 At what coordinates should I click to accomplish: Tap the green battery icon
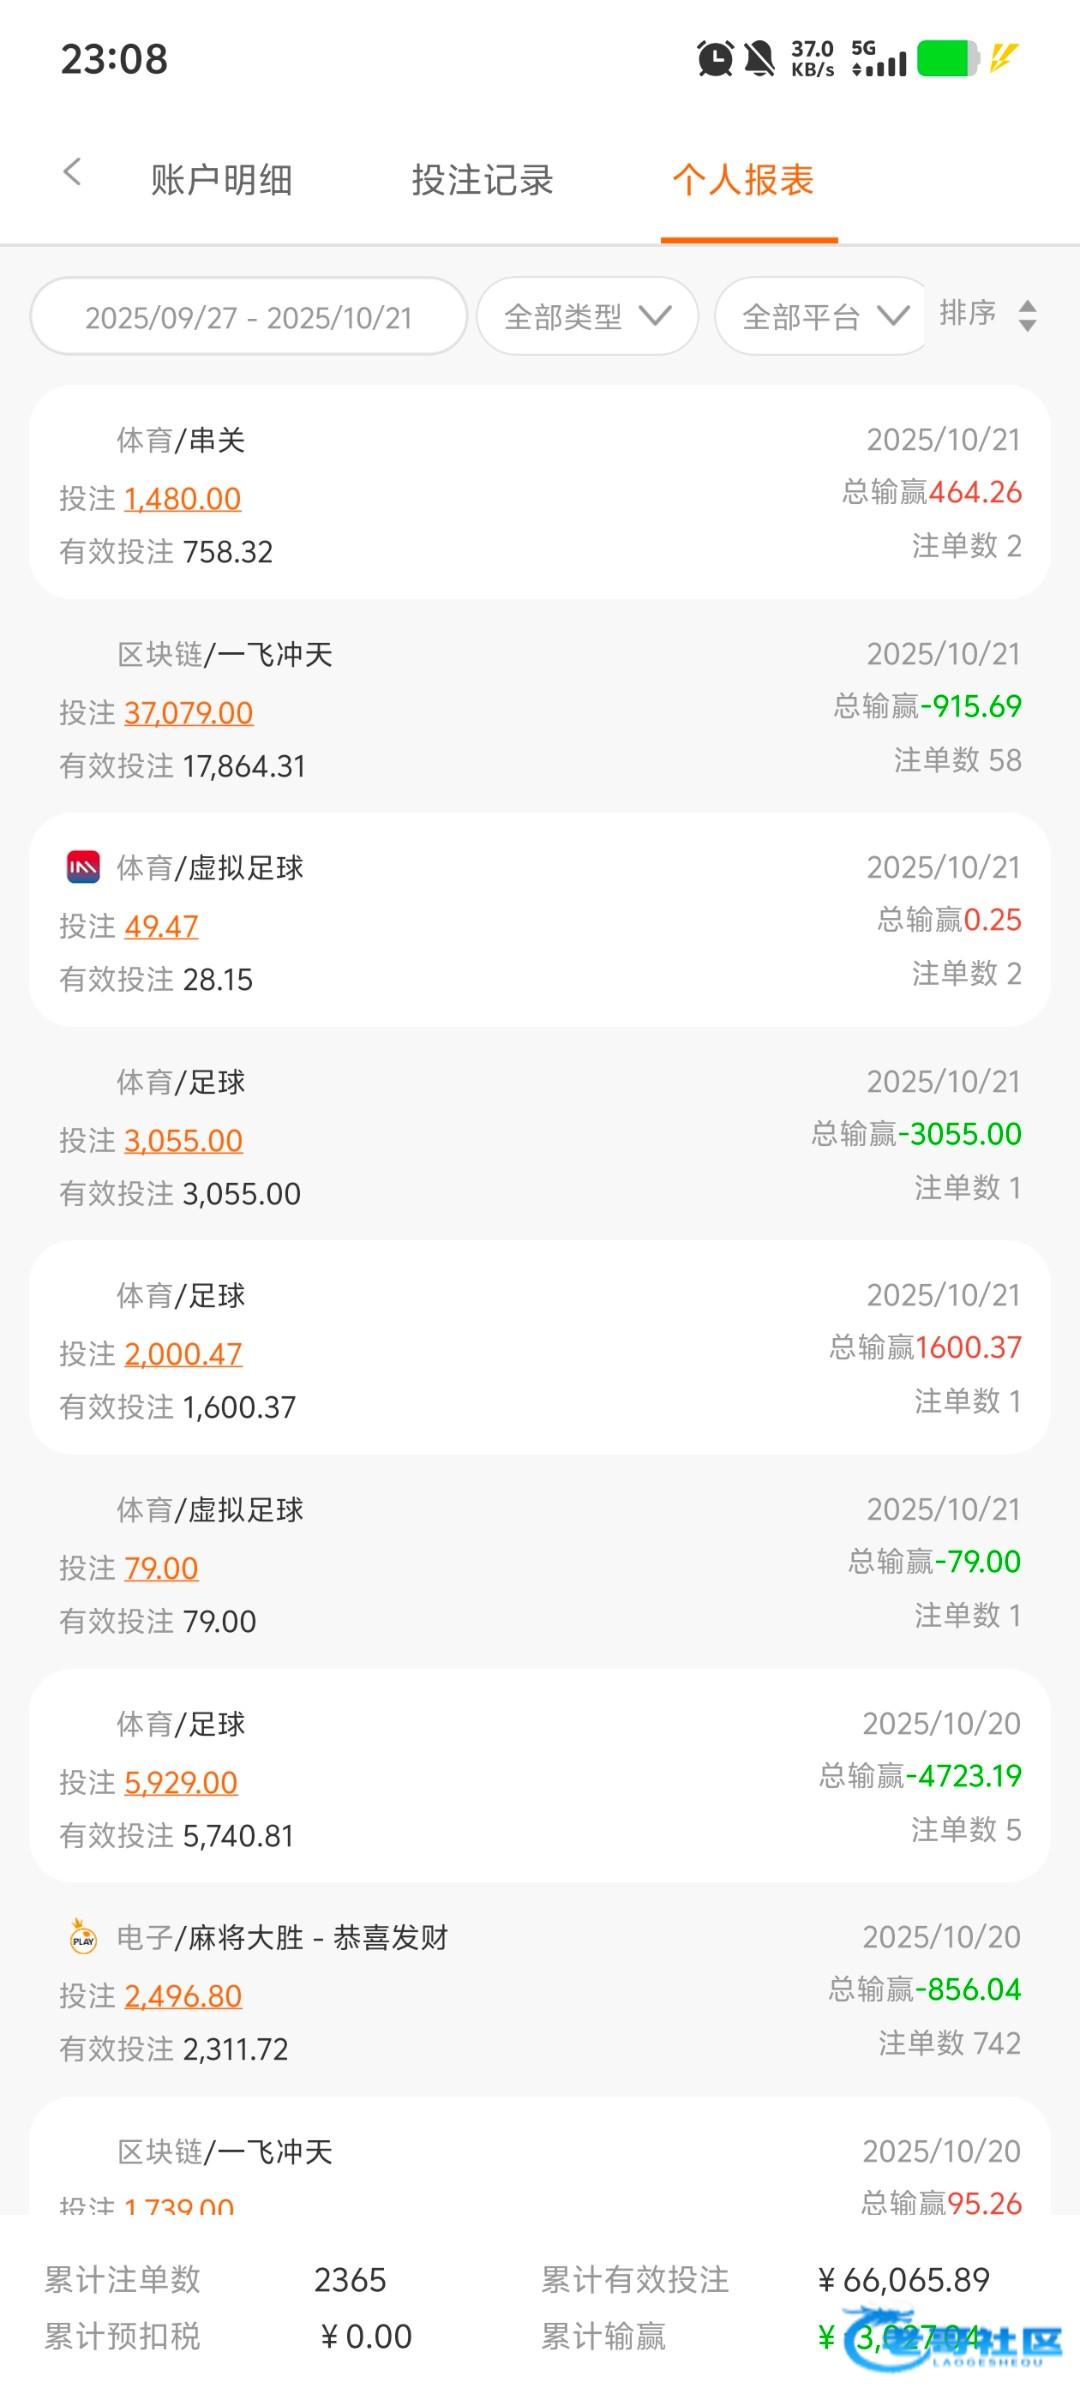pos(947,59)
